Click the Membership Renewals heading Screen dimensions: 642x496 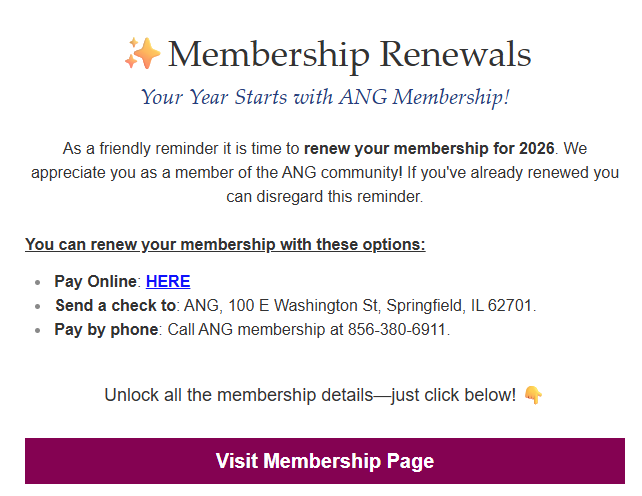coord(349,54)
